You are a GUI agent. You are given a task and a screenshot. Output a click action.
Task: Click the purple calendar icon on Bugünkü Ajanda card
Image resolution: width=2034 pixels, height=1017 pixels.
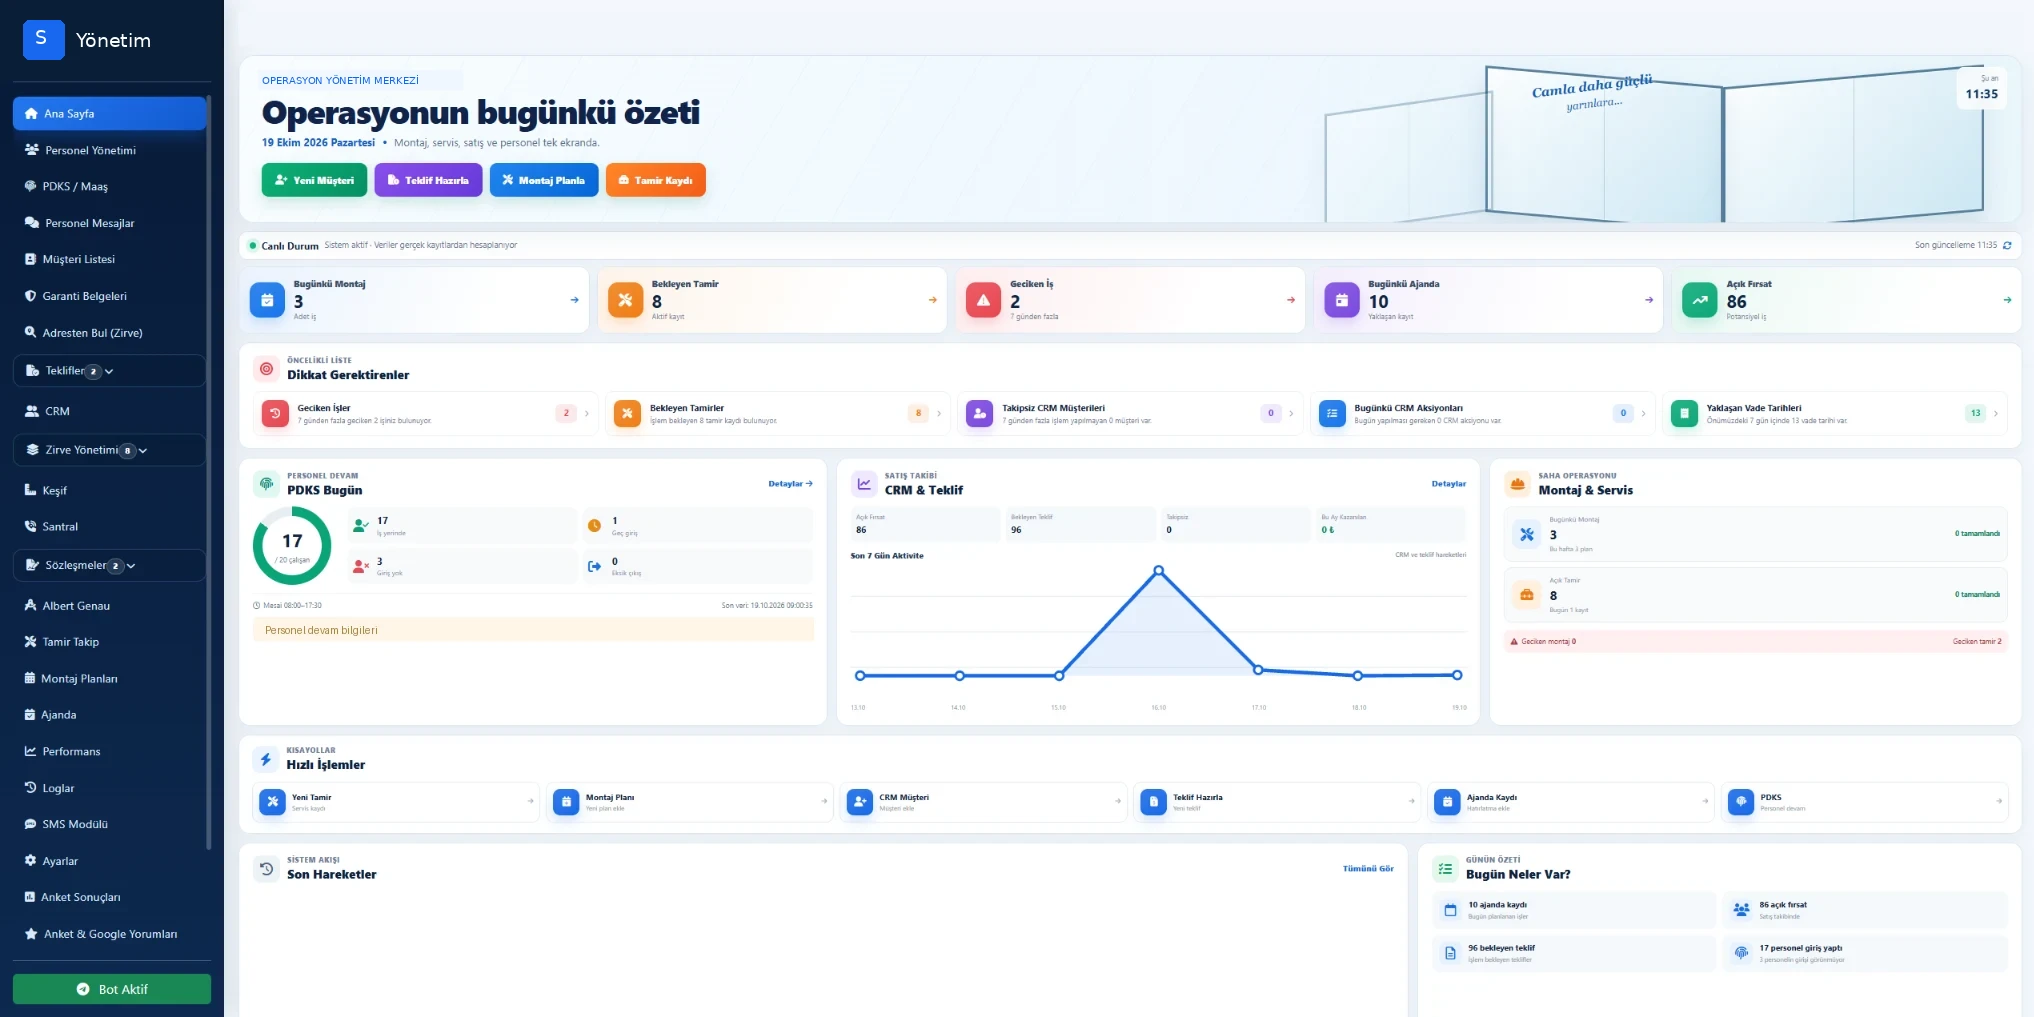1342,300
